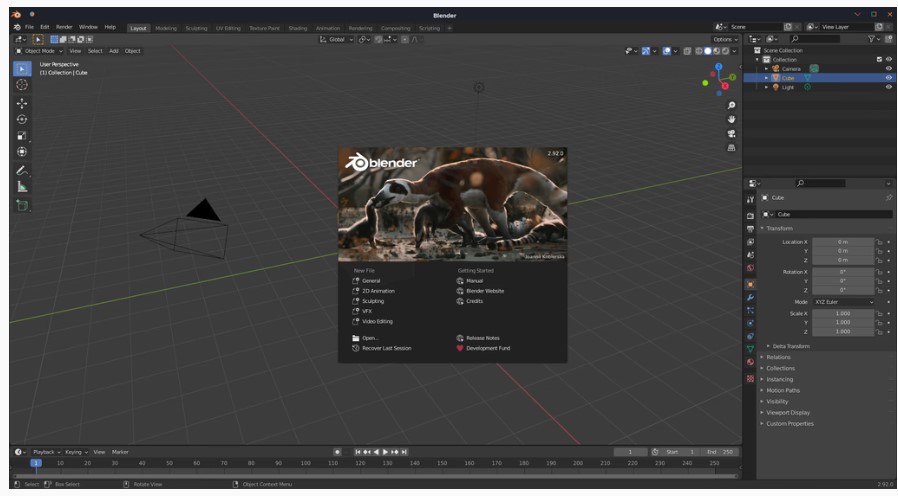
Task: Open the Physics properties tab
Action: coord(750,324)
